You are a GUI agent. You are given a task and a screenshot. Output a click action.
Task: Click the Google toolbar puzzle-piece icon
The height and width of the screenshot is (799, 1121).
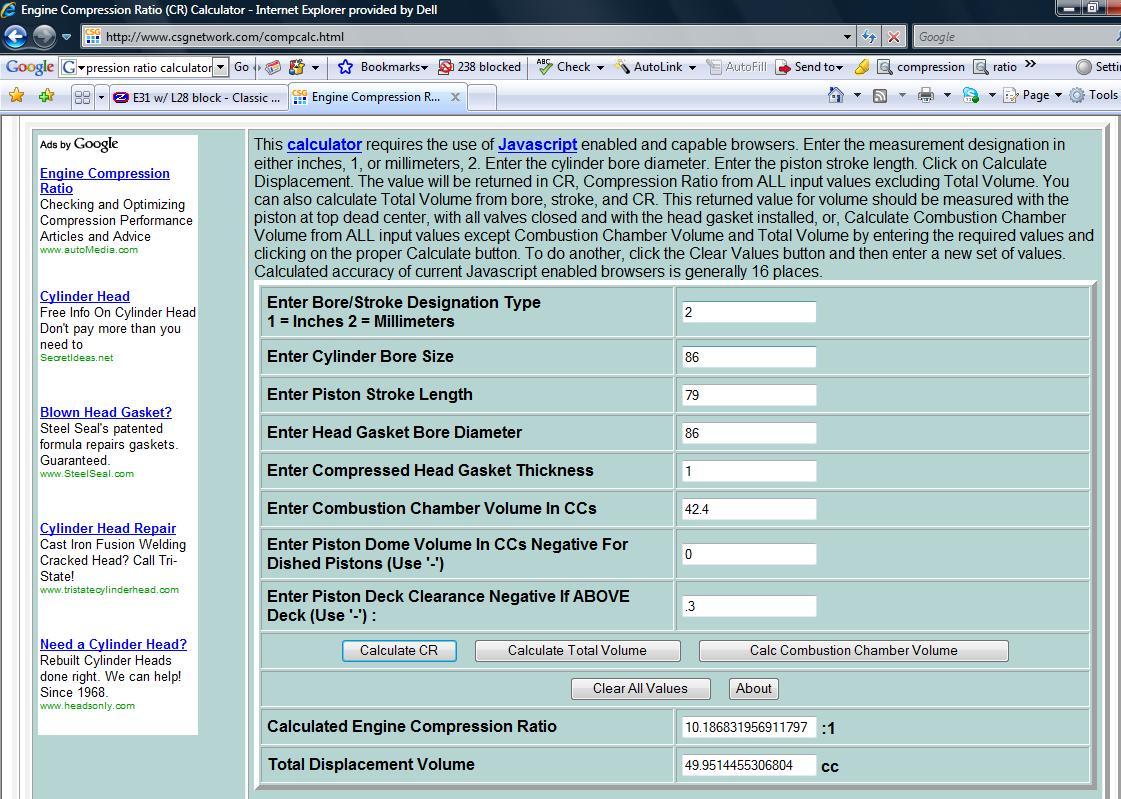297,67
